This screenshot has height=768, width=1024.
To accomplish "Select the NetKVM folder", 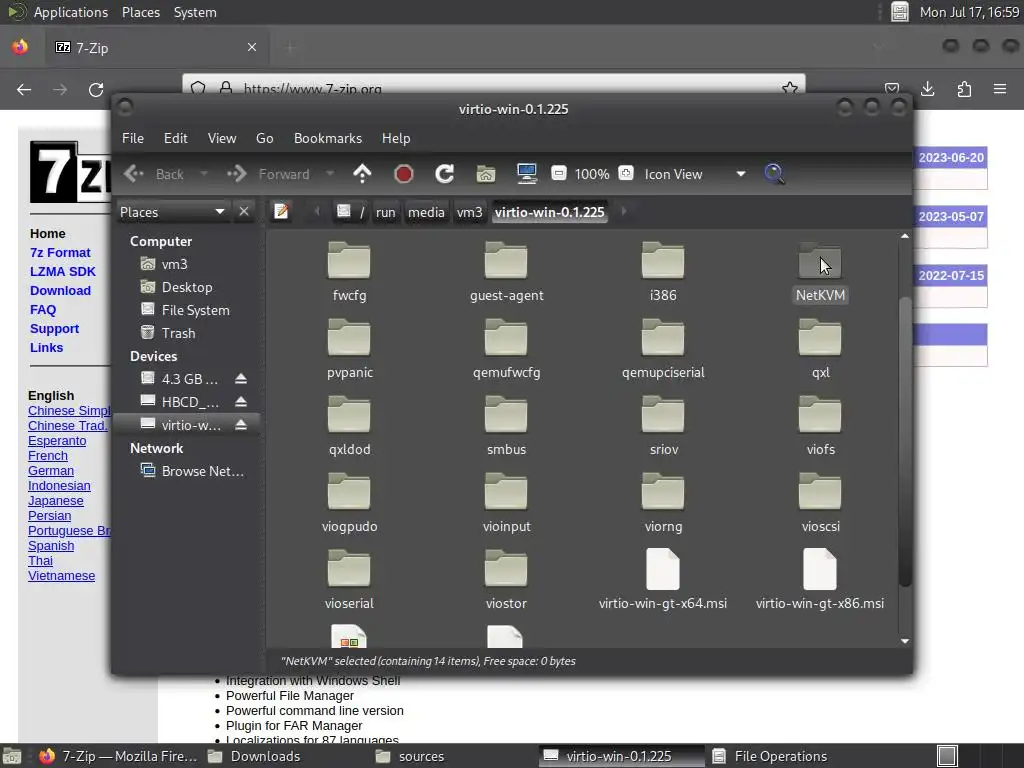I will coord(820,272).
